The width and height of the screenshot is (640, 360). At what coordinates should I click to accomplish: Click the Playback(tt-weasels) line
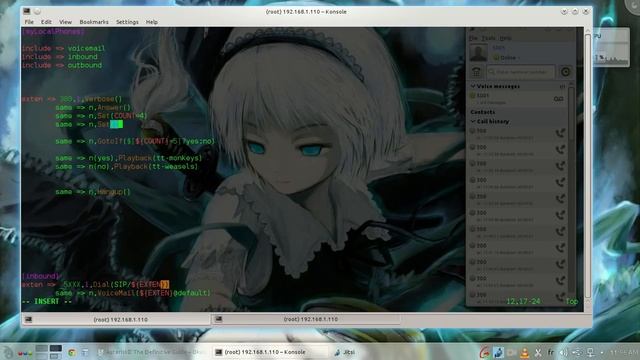[127, 167]
